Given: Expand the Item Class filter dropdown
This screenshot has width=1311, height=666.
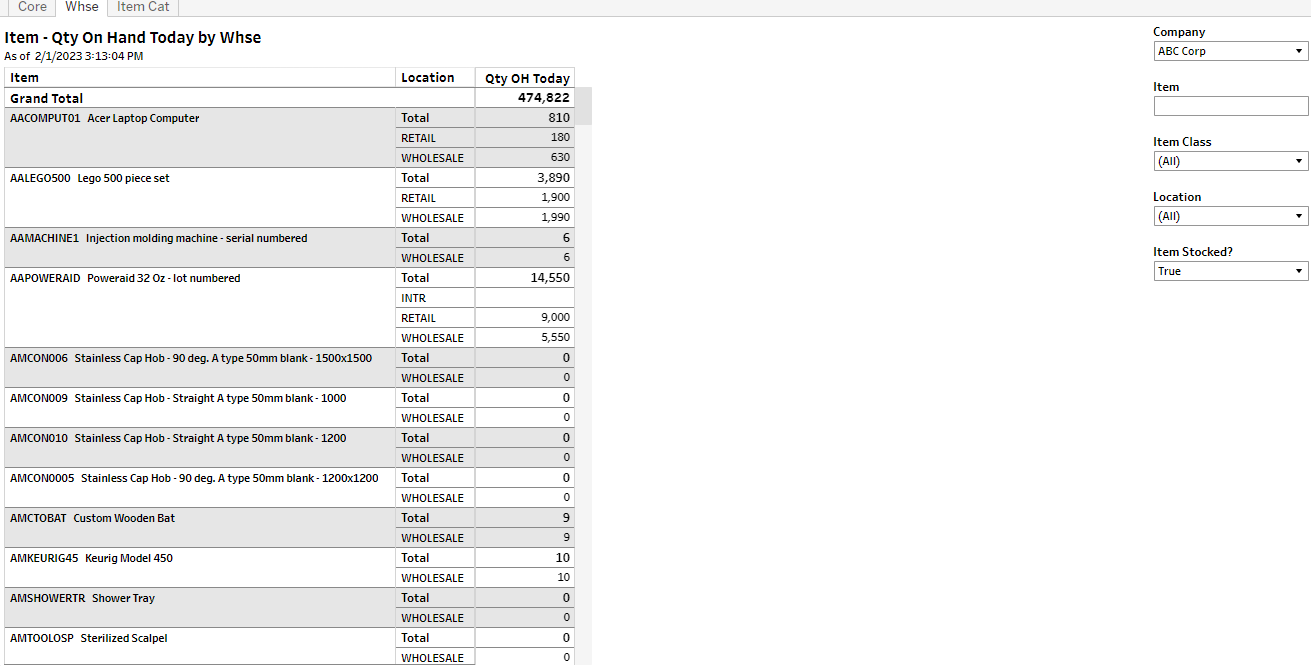Looking at the screenshot, I should tap(1230, 161).
